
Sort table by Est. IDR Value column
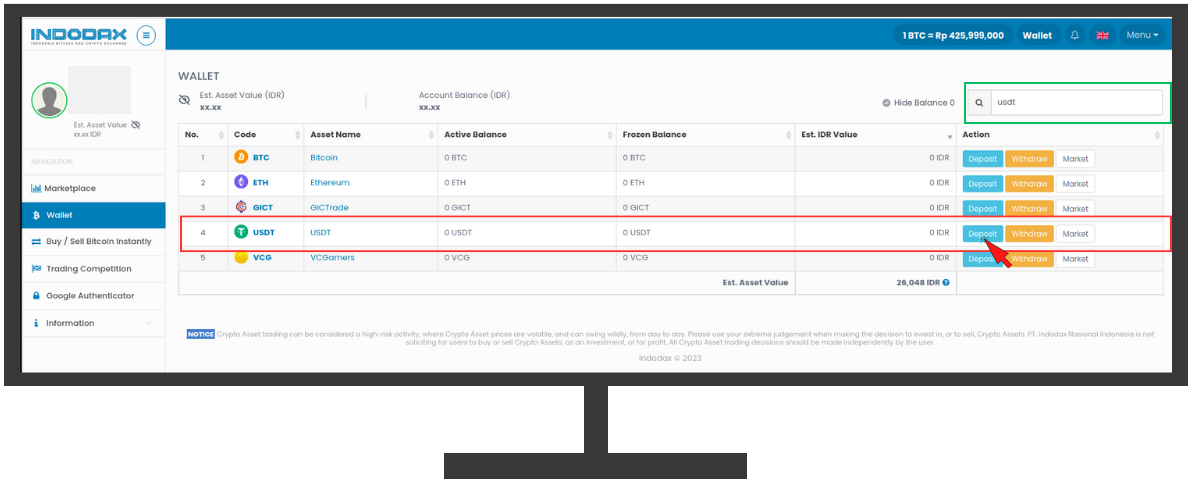[x=875, y=135]
